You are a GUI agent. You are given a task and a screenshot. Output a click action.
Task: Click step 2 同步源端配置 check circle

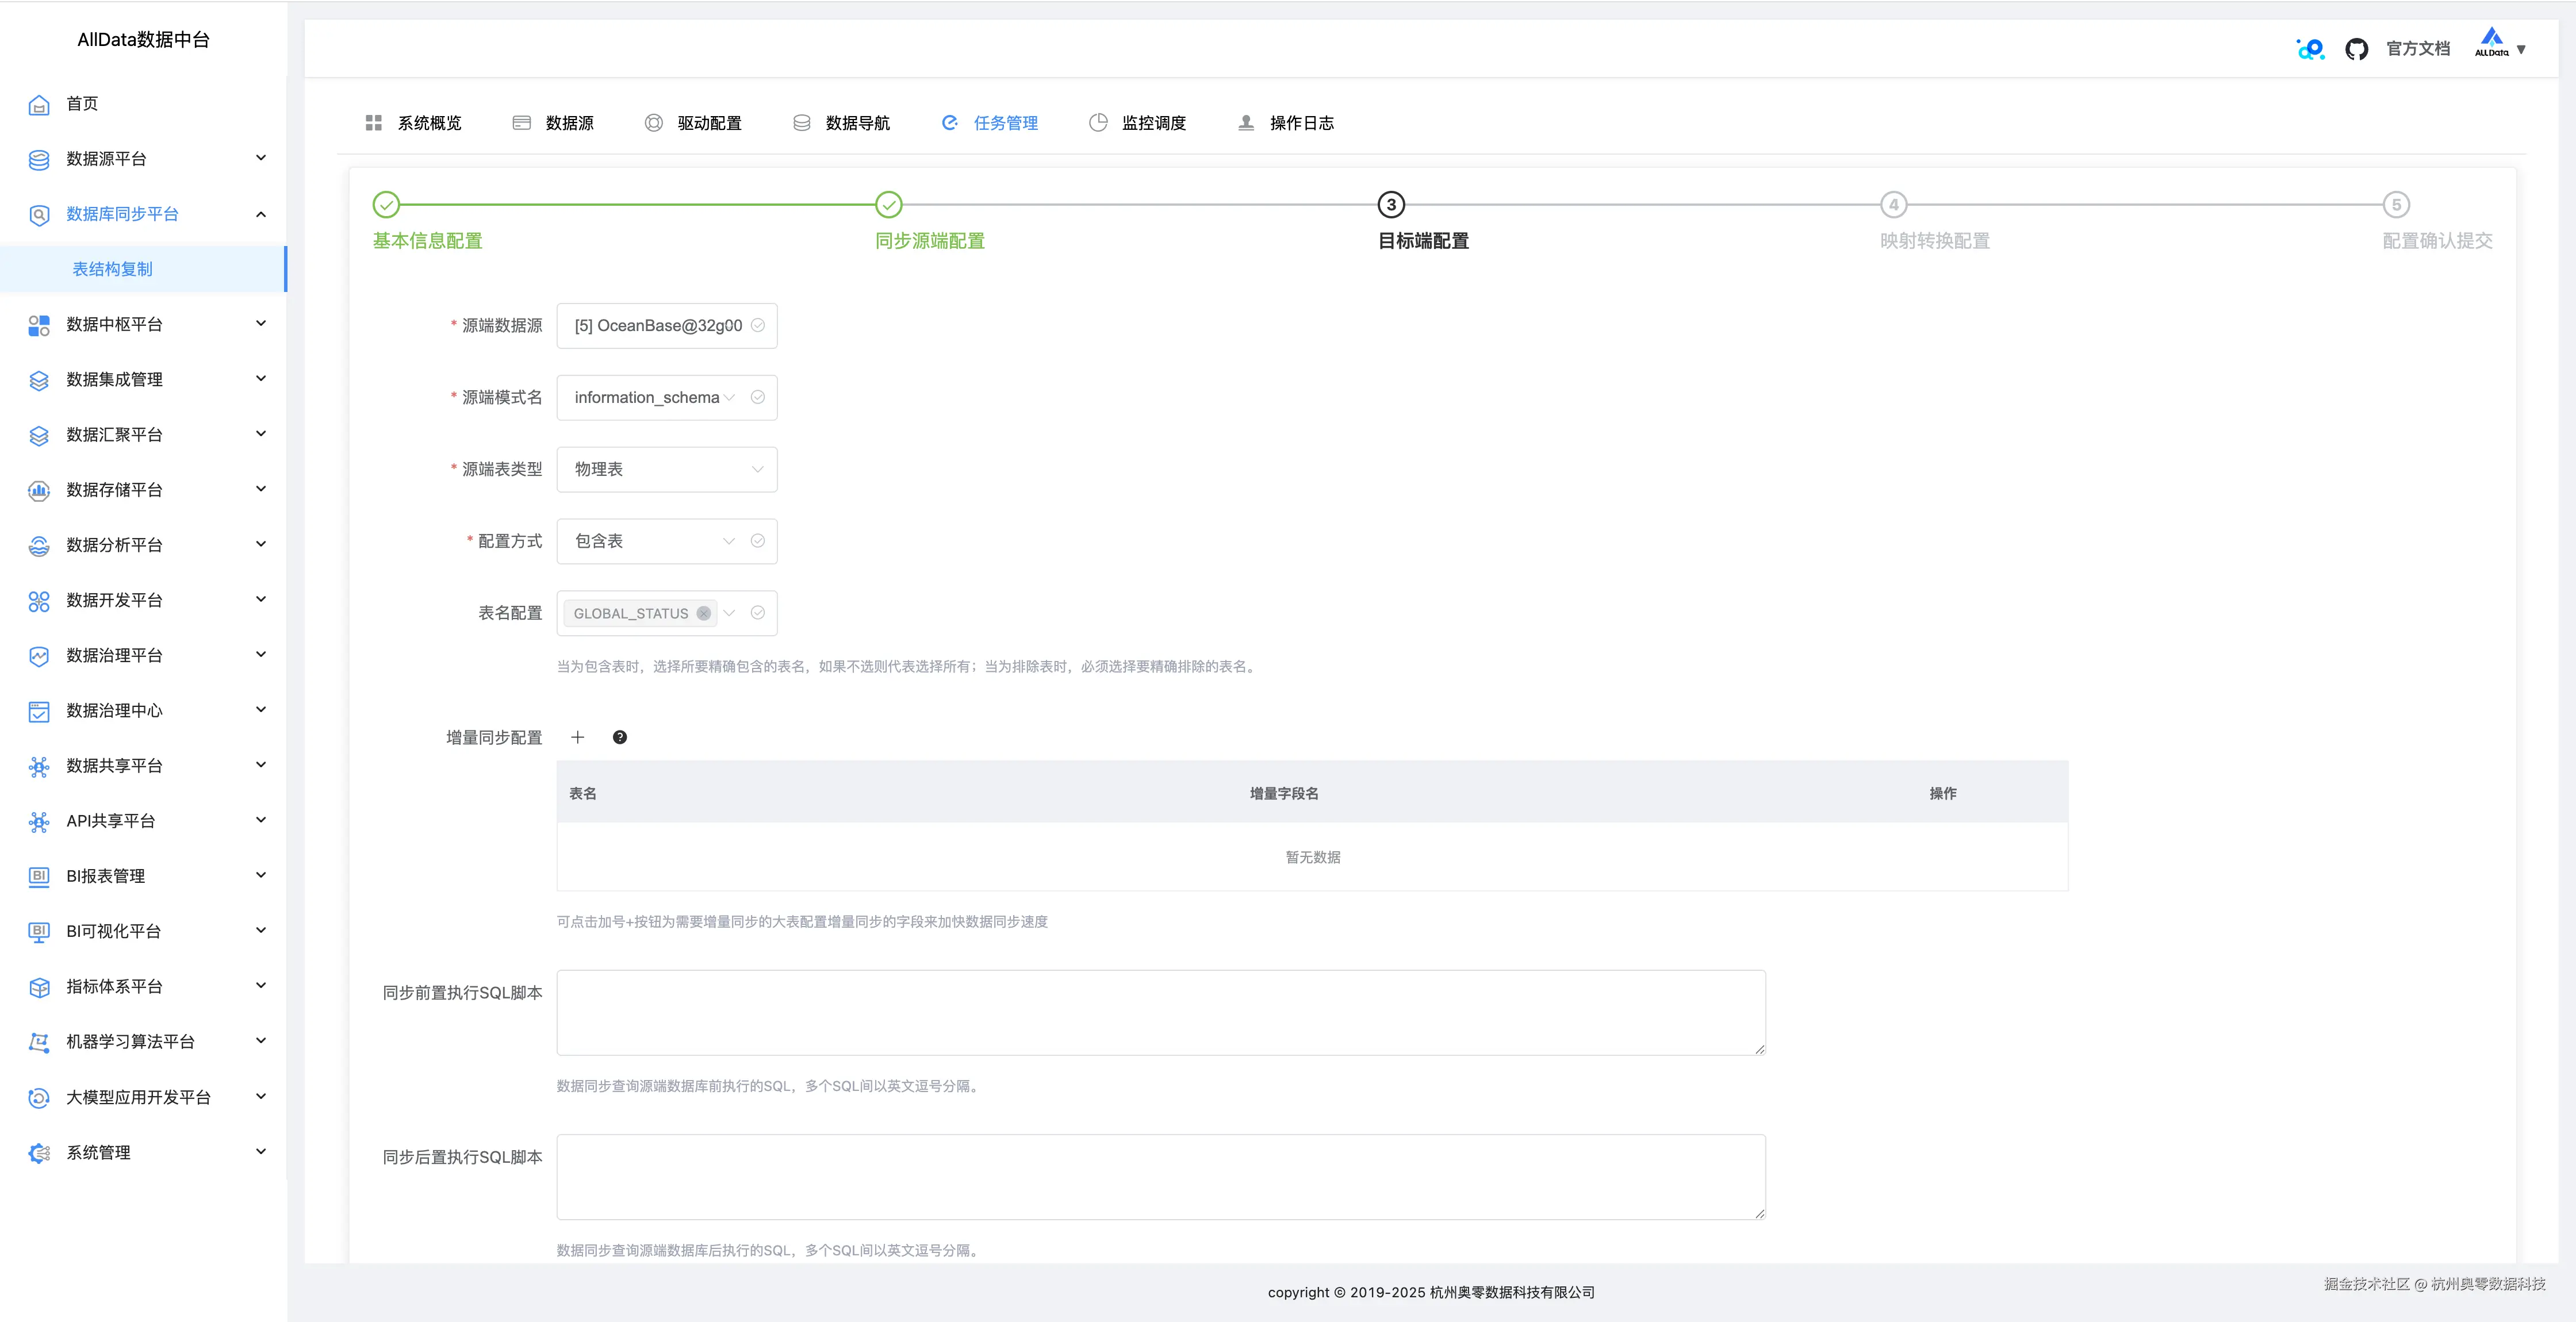888,205
